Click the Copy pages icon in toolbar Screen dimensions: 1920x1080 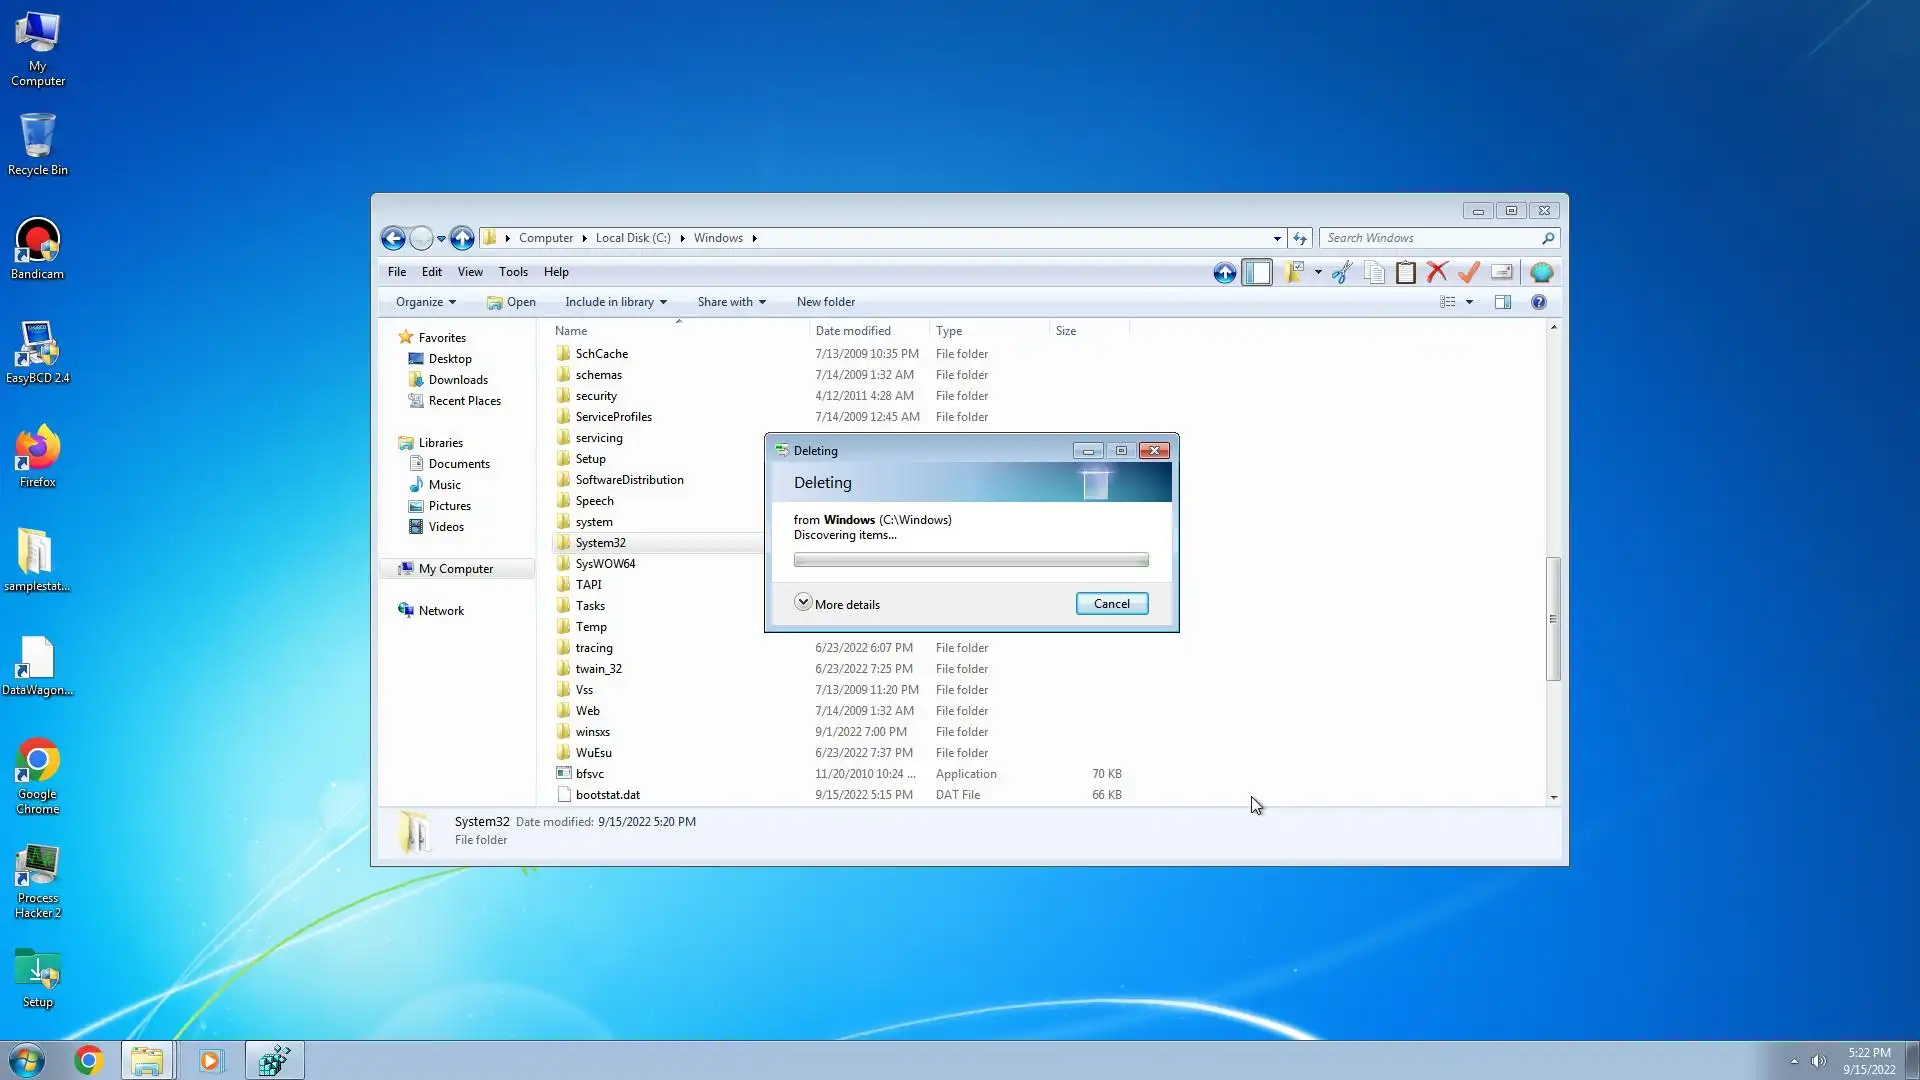1374,272
